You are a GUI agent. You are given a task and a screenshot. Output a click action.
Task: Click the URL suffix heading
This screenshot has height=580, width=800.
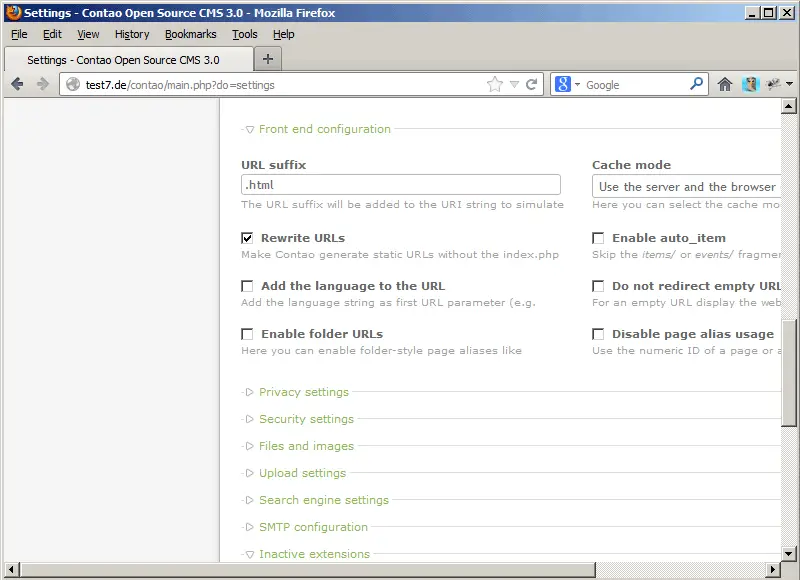pyautogui.click(x=273, y=165)
